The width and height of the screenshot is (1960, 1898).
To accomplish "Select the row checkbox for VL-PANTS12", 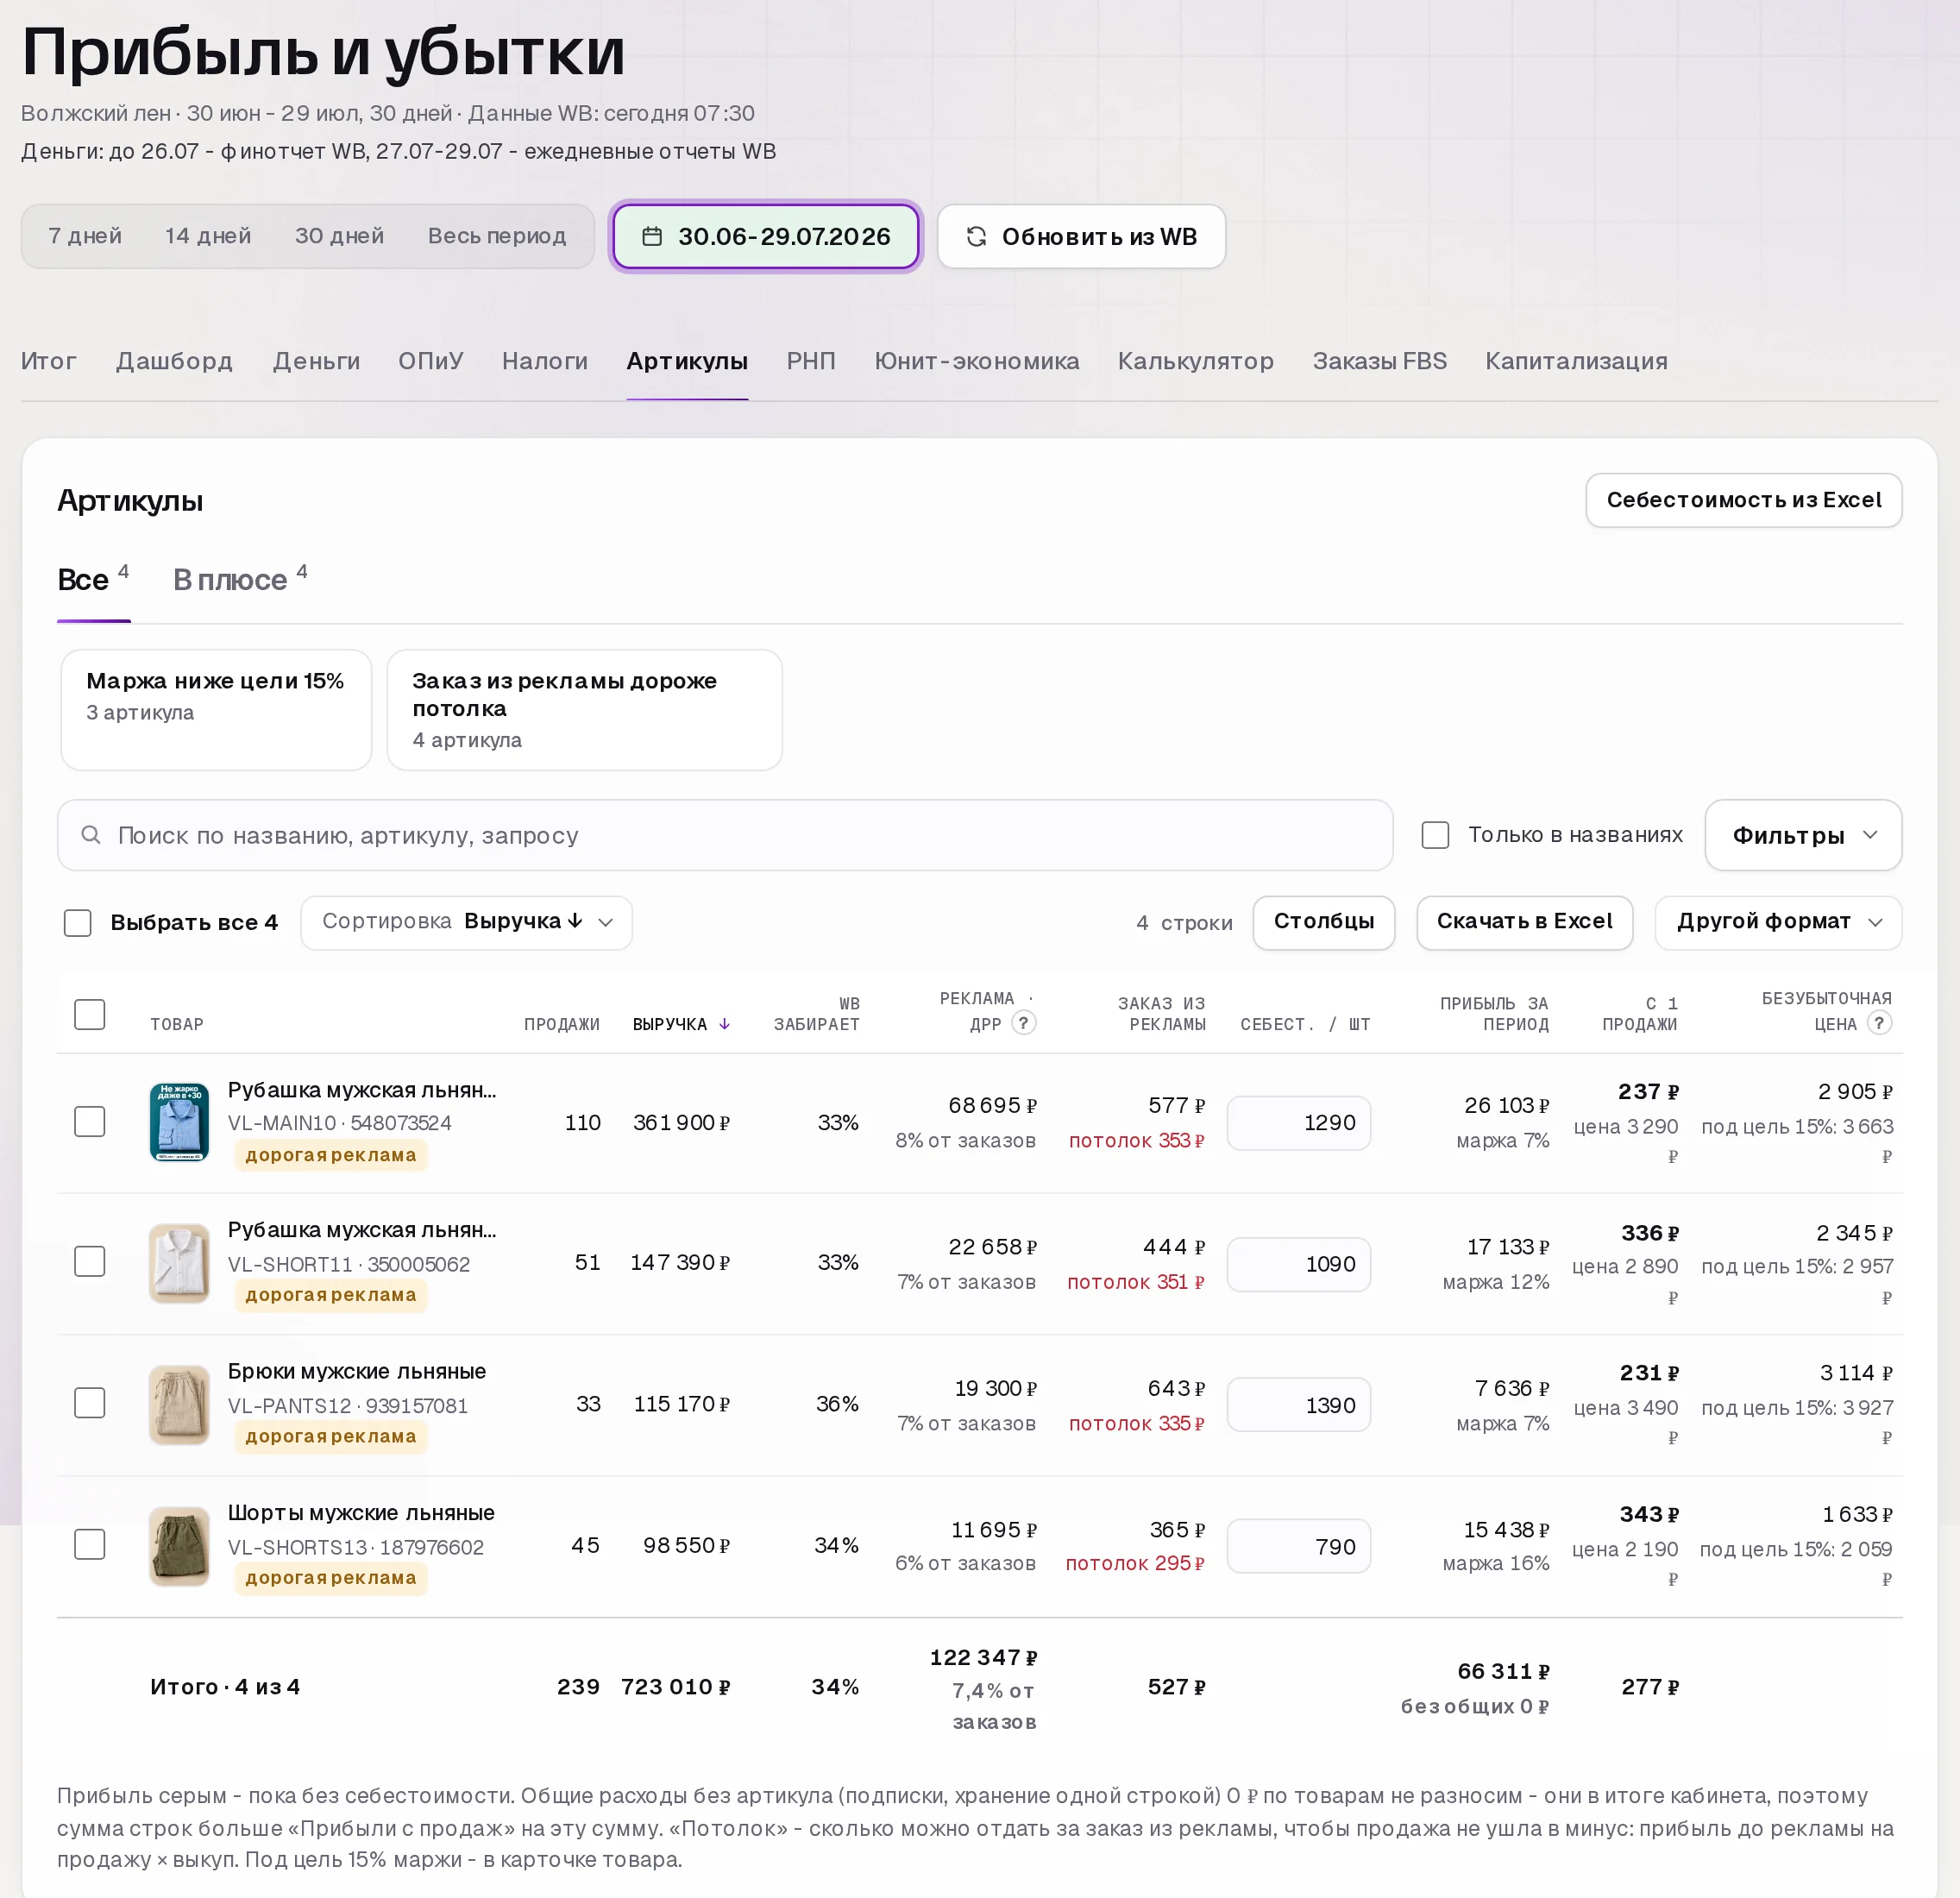I will (90, 1403).
